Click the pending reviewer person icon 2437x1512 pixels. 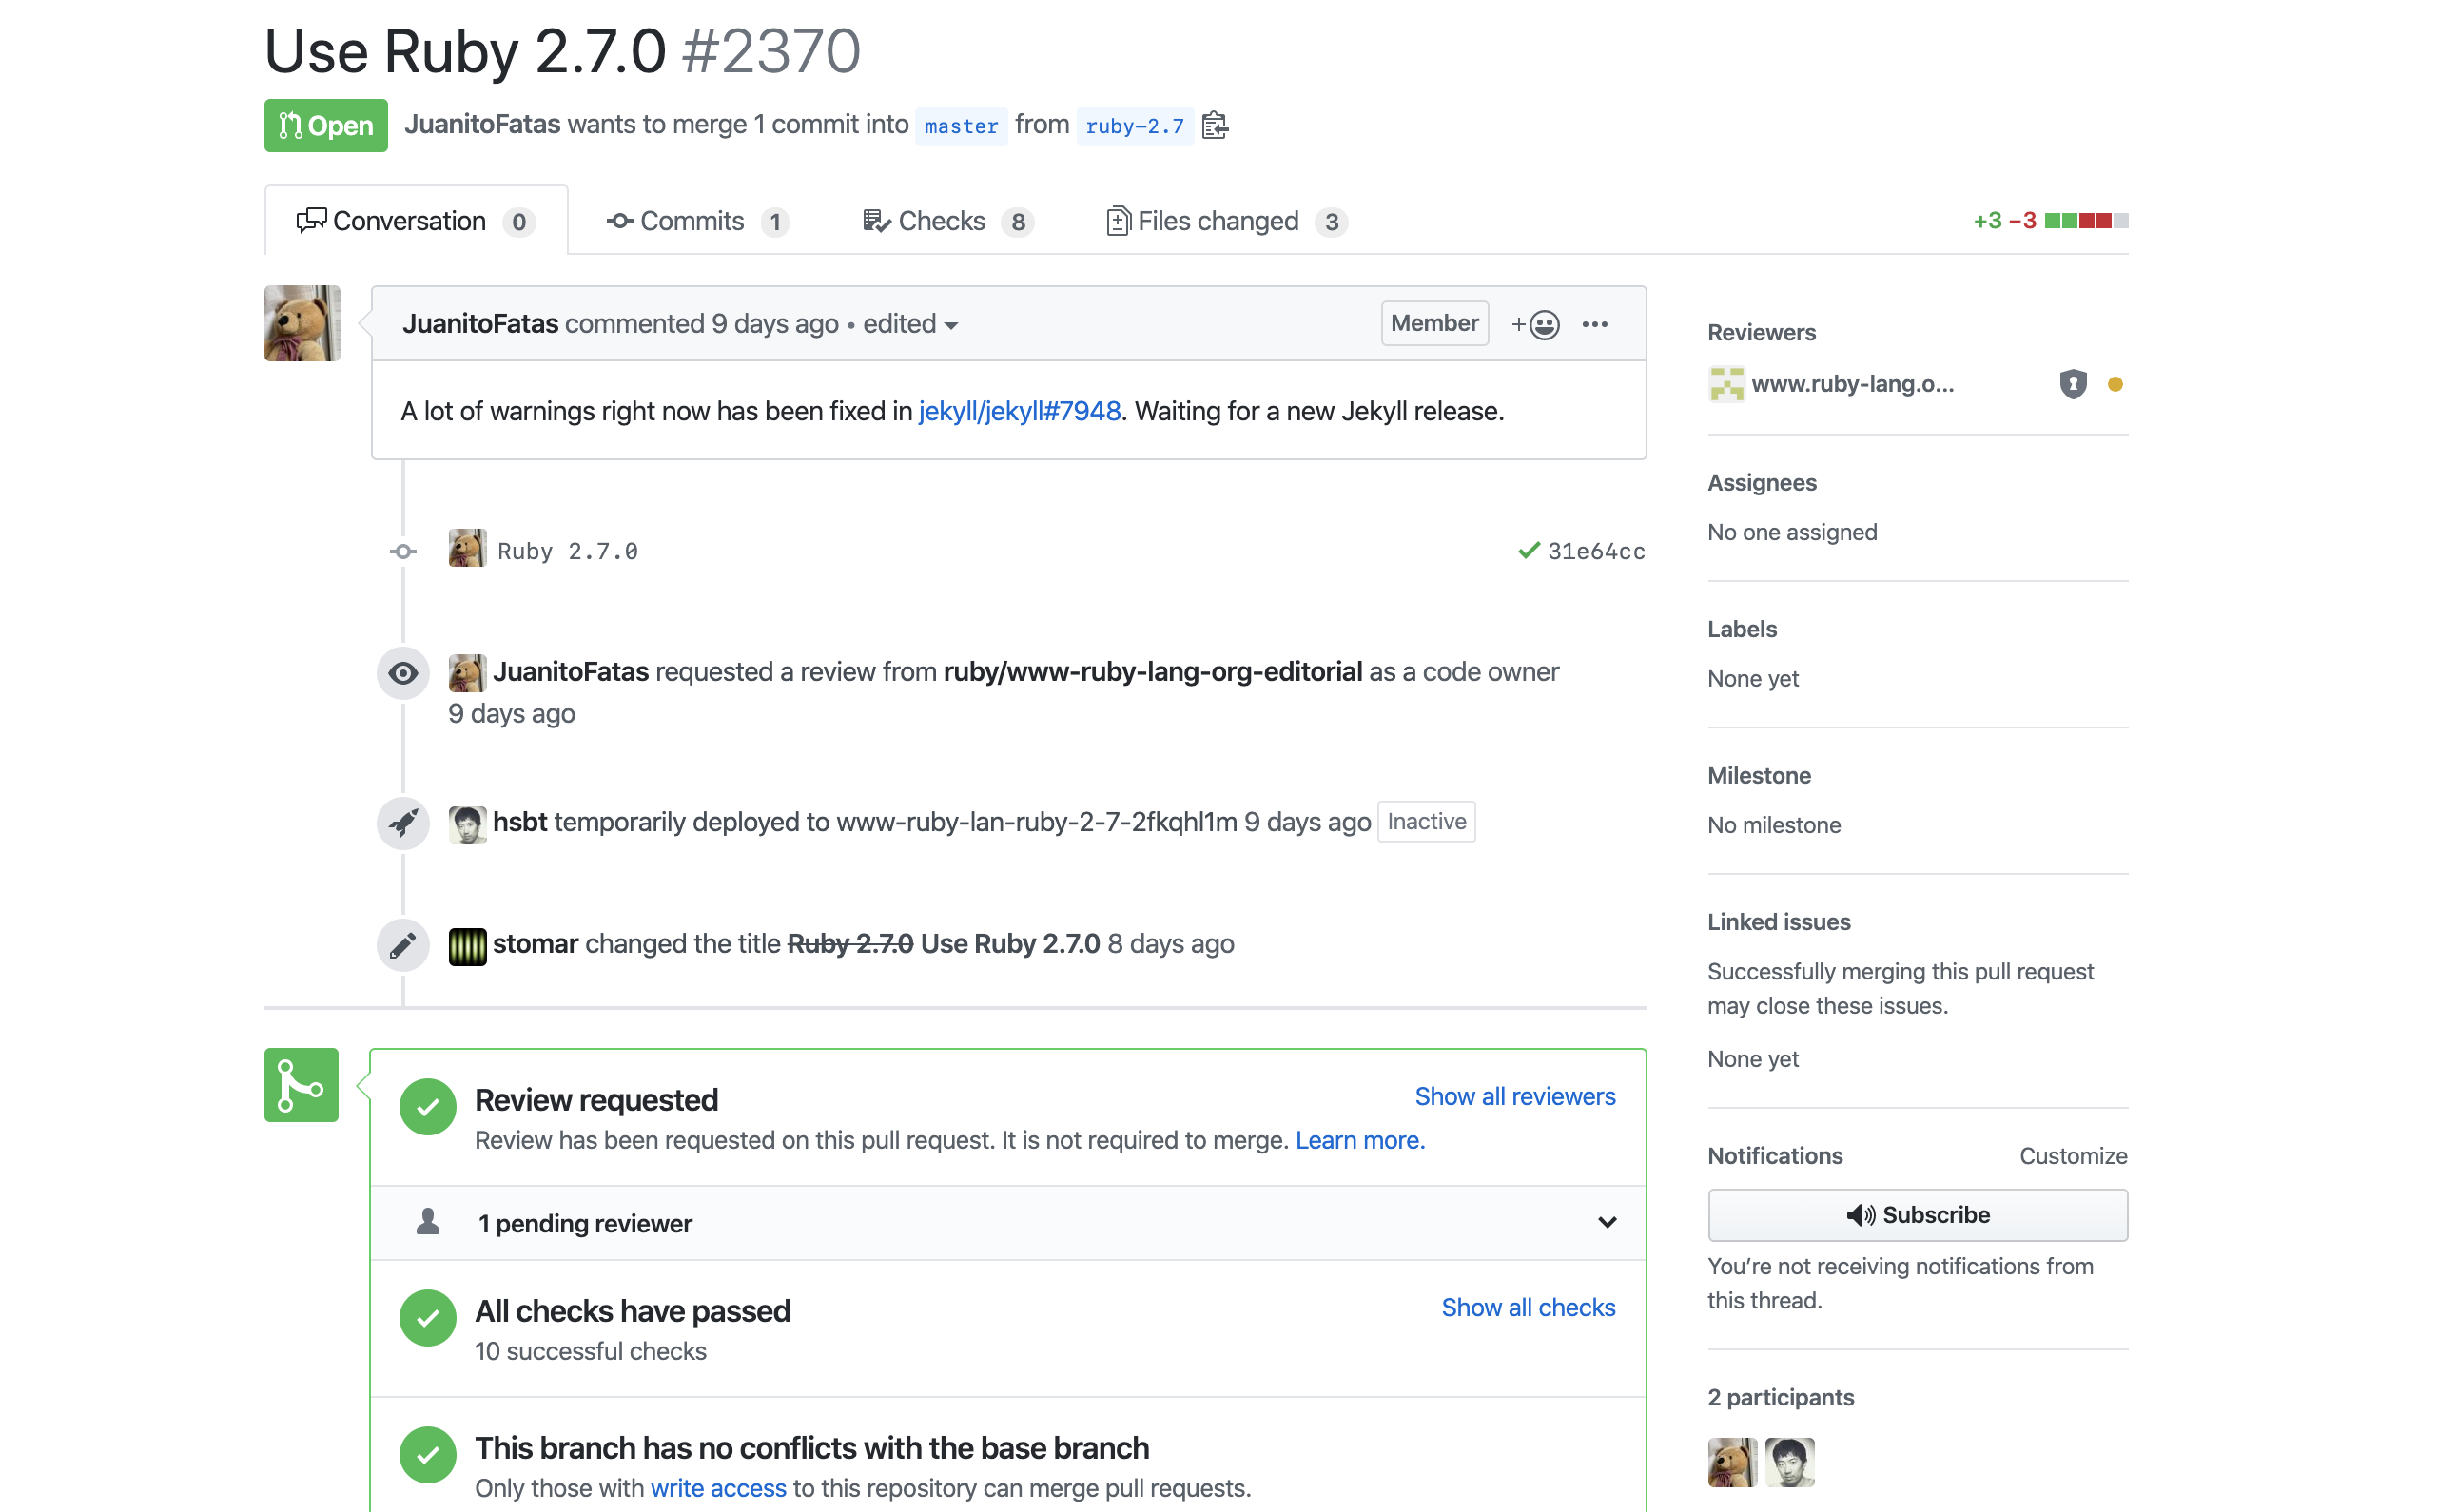tap(428, 1221)
